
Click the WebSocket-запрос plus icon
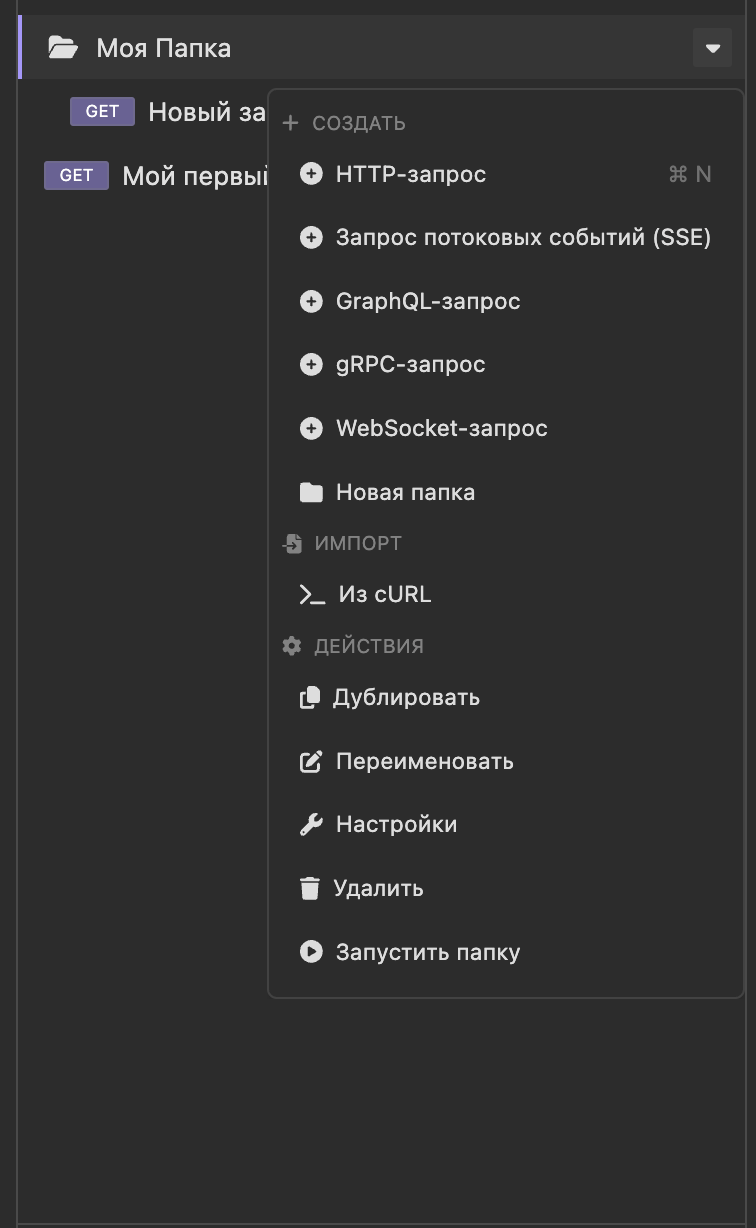[311, 427]
